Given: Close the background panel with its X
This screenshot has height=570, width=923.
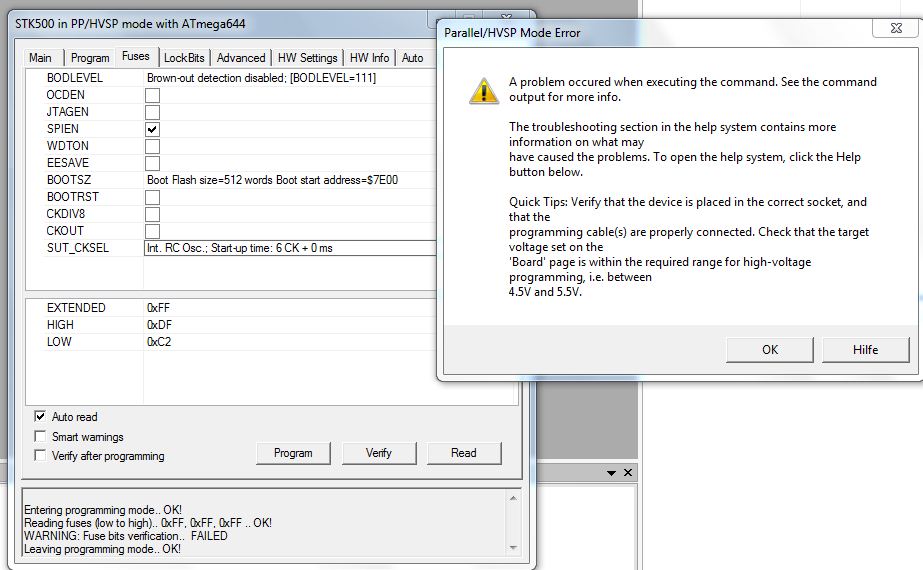Looking at the screenshot, I should (628, 472).
